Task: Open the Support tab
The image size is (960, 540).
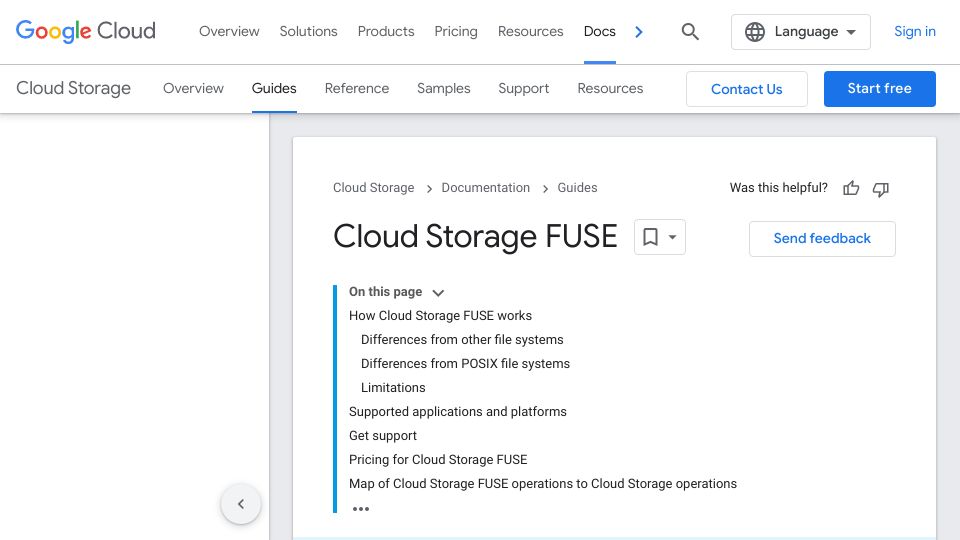Action: coord(523,88)
